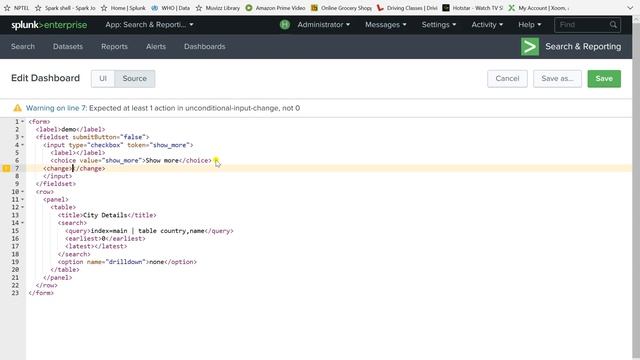The image size is (640, 360).
Task: Click the green Administrator avatar icon
Action: click(284, 25)
